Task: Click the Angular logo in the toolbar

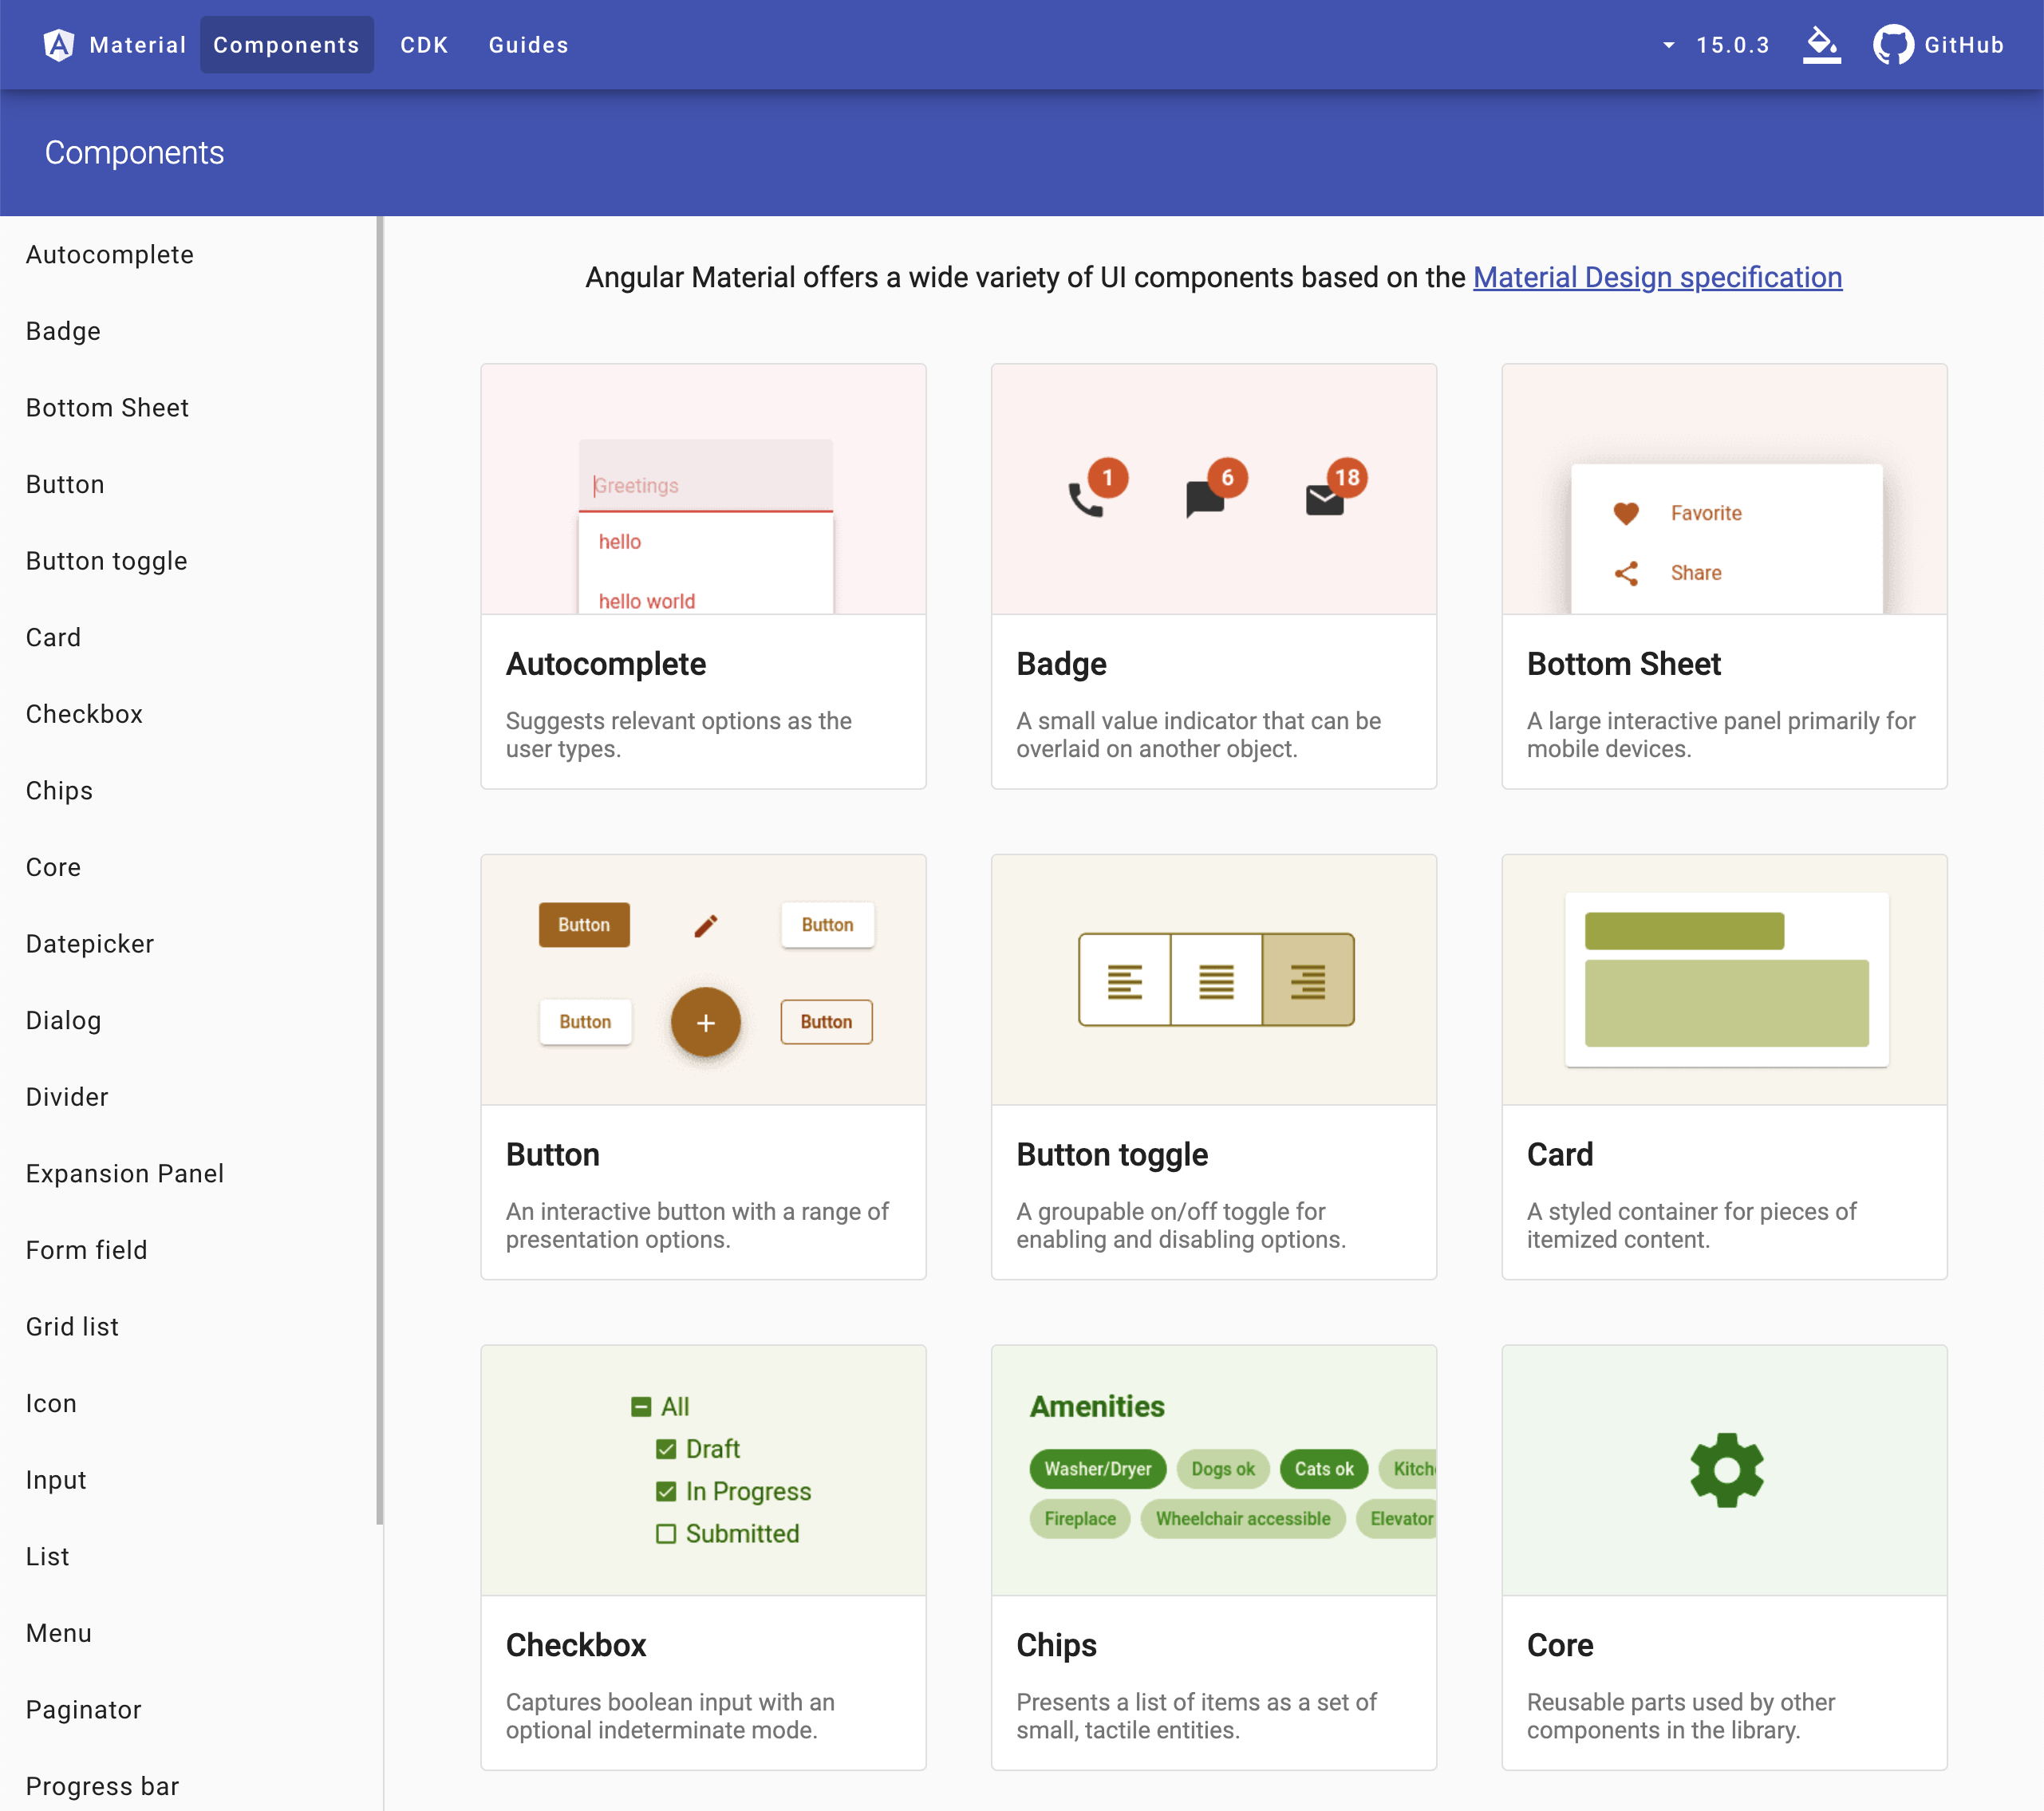Action: click(59, 44)
